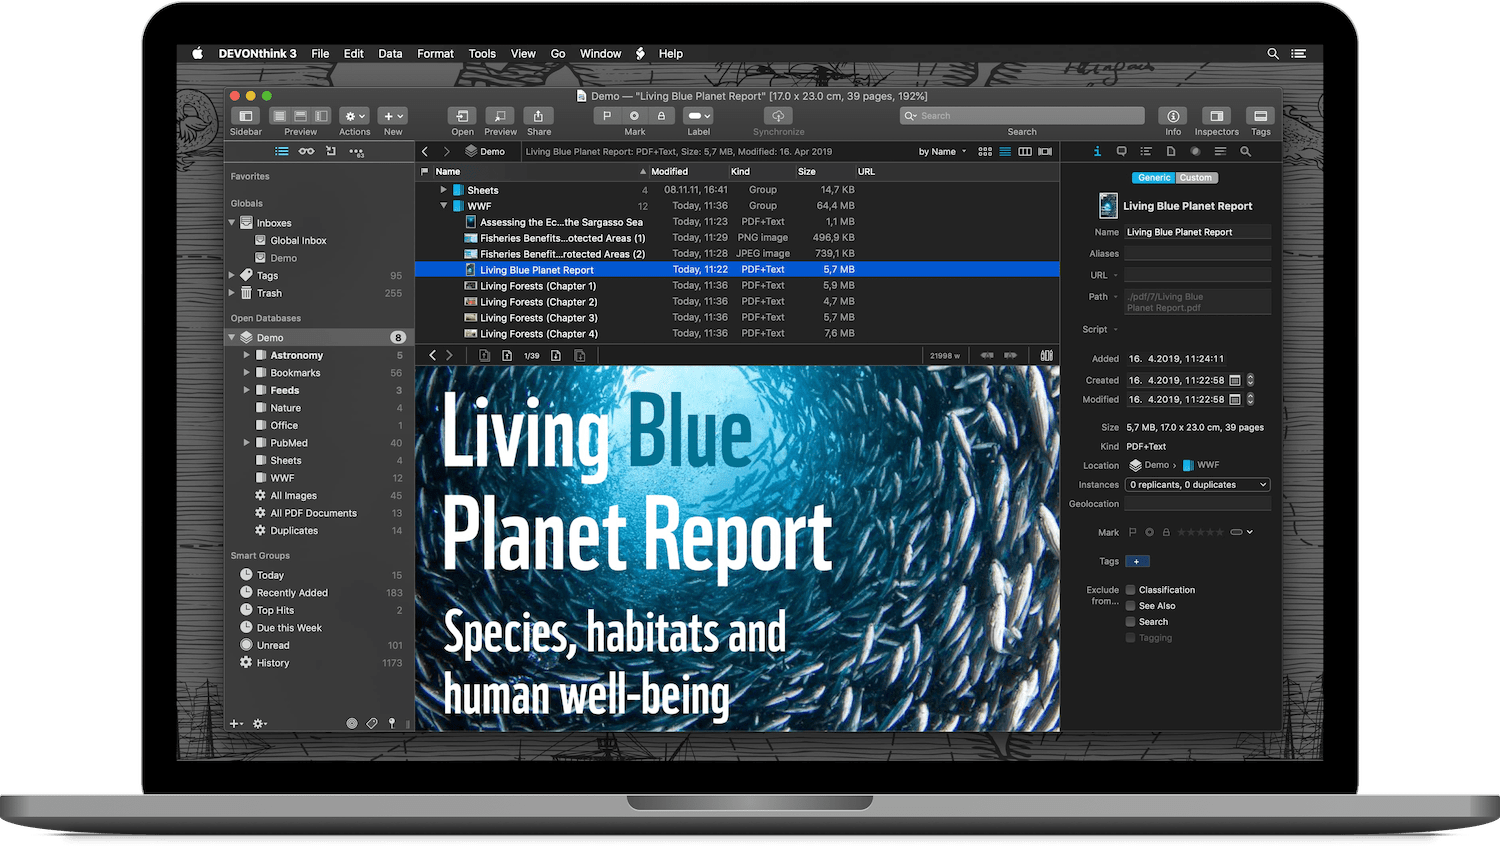
Task: Switch to column view
Action: (1025, 152)
